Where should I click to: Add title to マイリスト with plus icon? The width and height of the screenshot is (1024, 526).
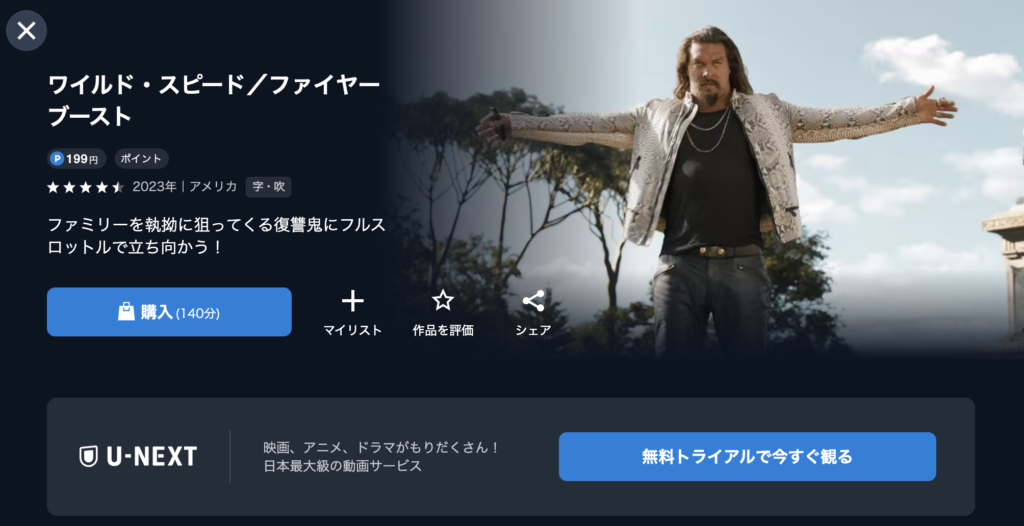click(x=353, y=301)
